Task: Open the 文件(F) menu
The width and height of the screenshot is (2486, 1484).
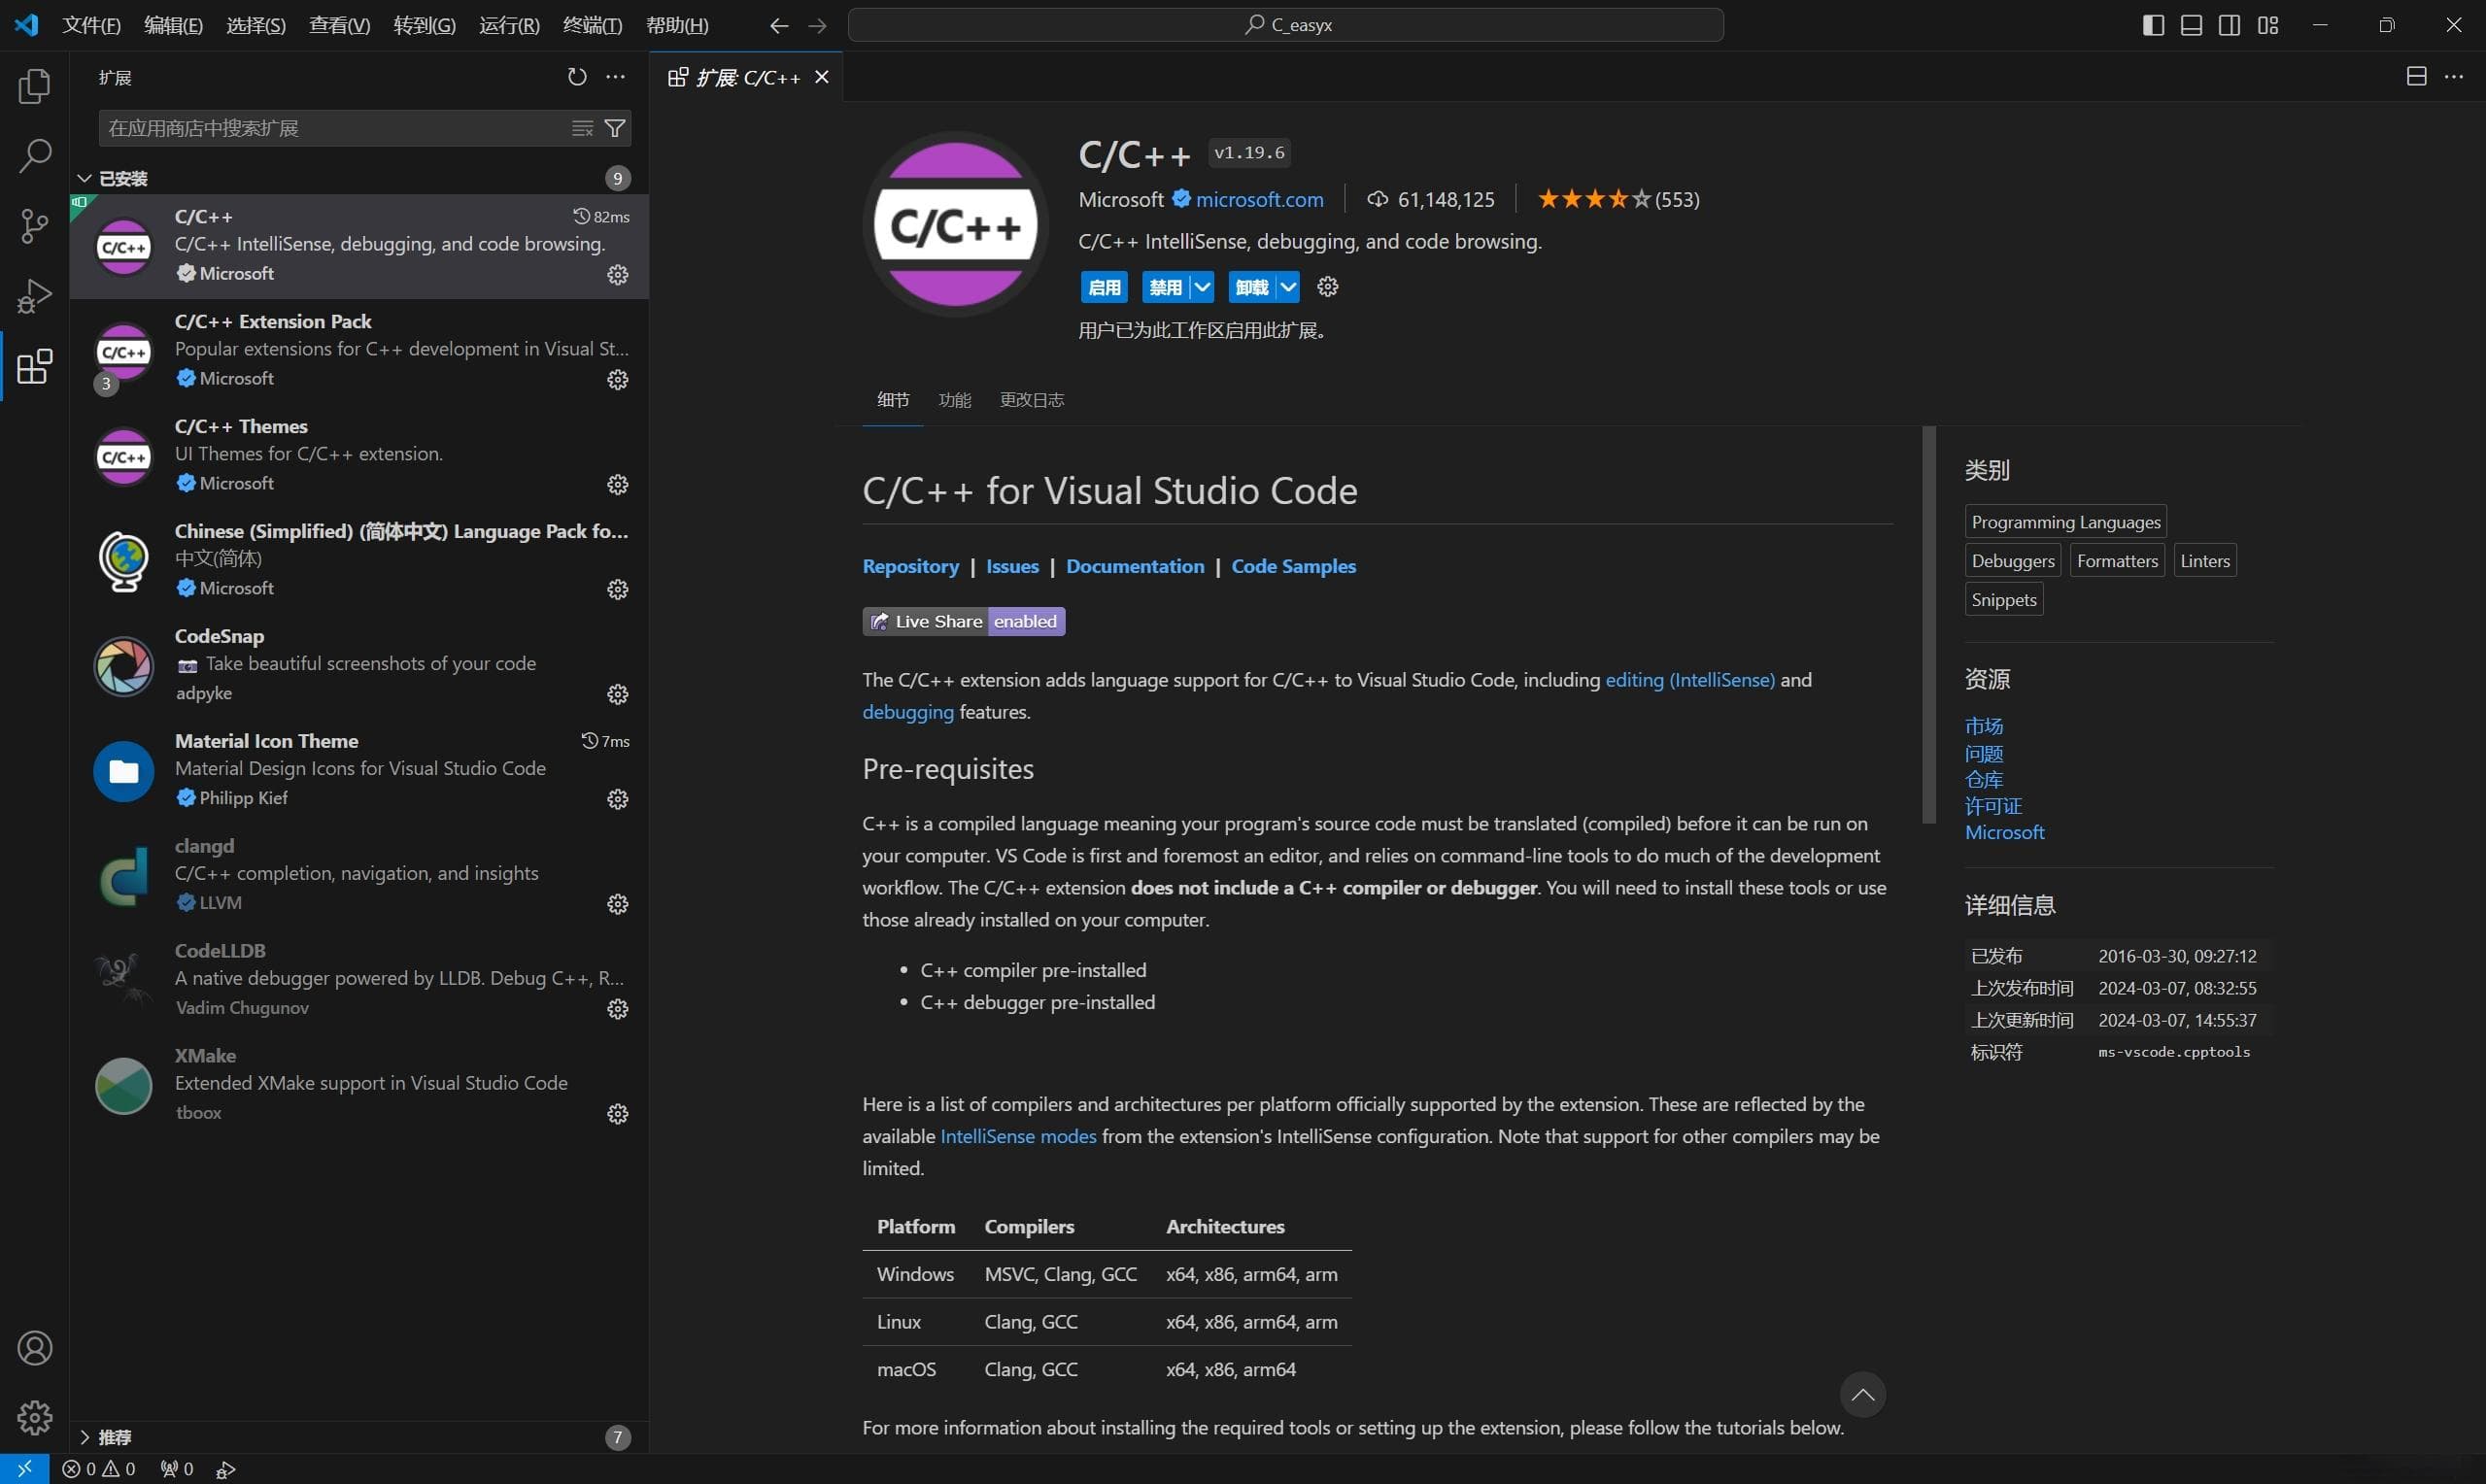Action: coord(91,25)
